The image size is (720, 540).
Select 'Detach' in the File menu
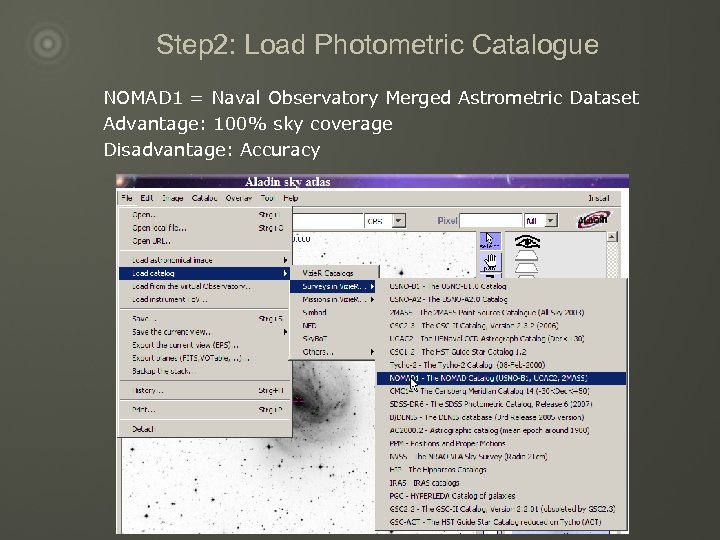pos(205,429)
